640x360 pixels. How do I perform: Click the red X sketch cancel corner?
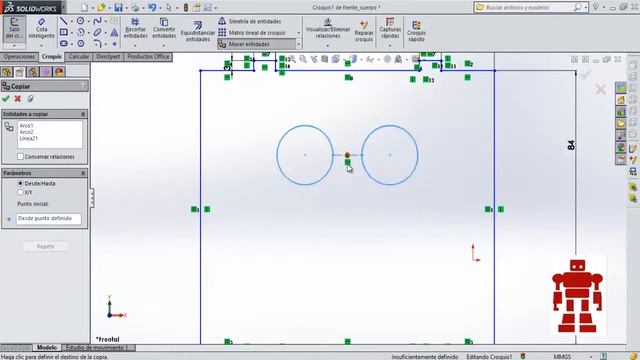pyautogui.click(x=600, y=89)
